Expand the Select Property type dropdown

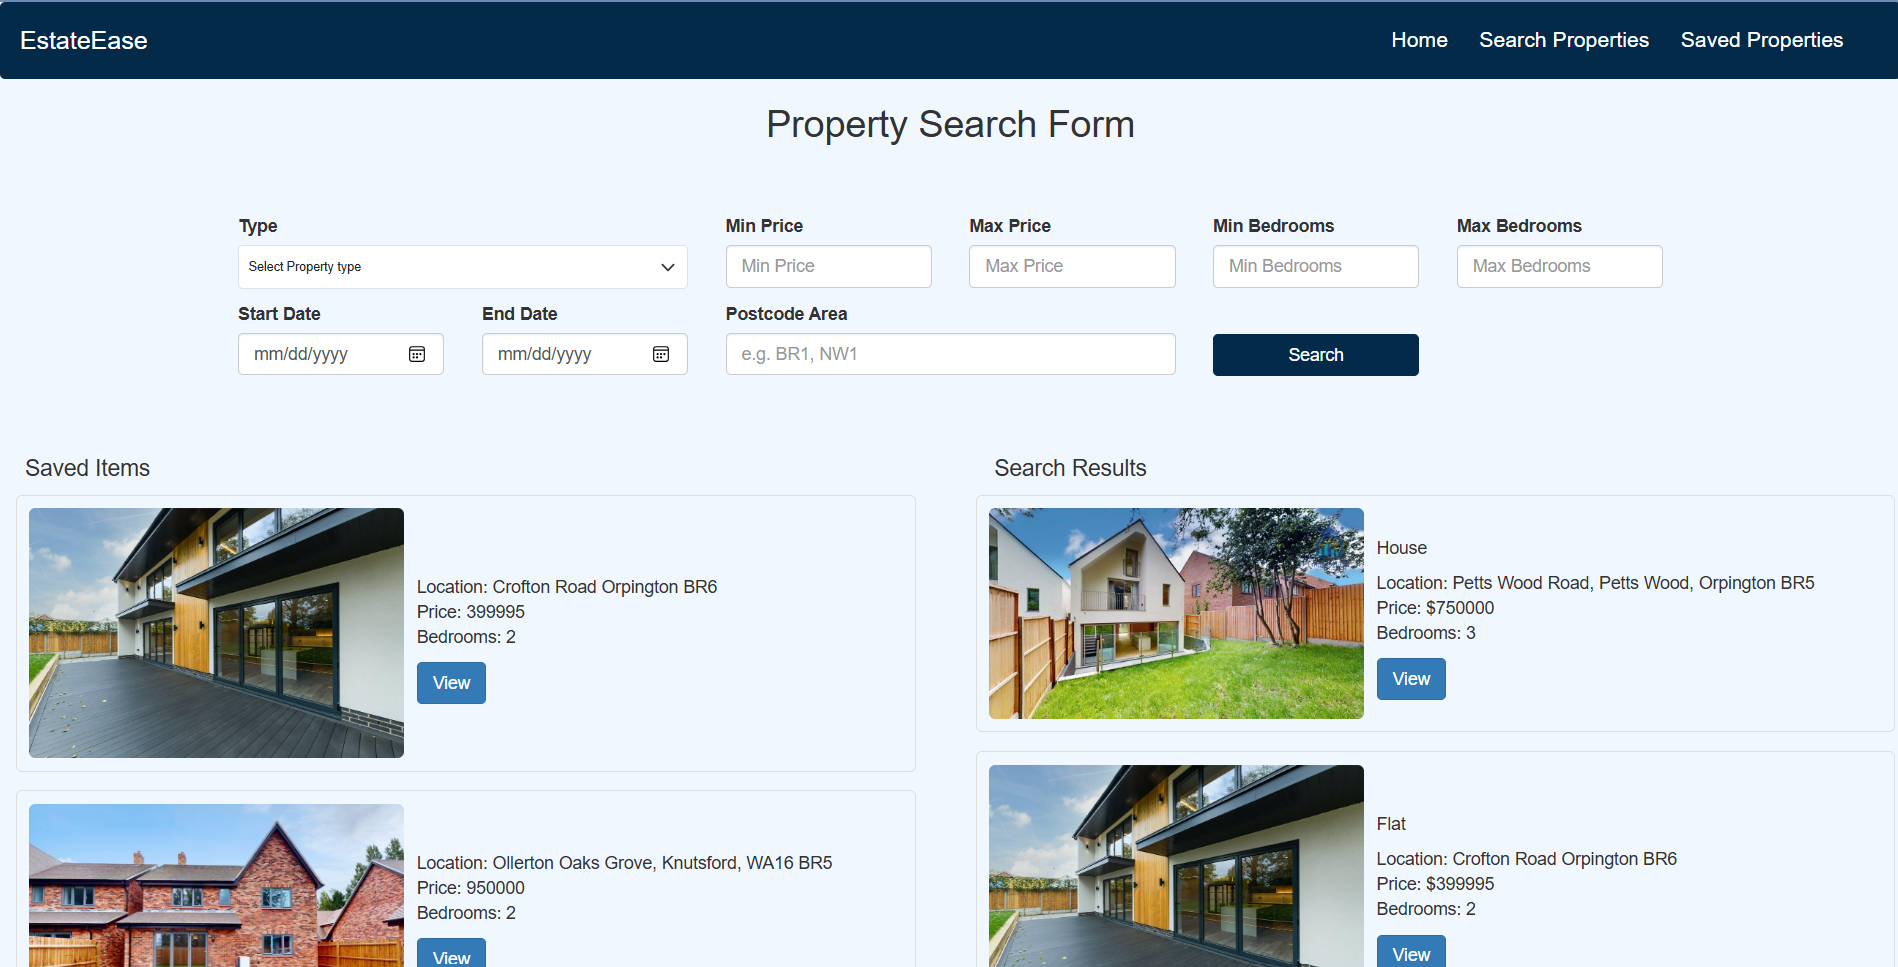pyautogui.click(x=462, y=267)
